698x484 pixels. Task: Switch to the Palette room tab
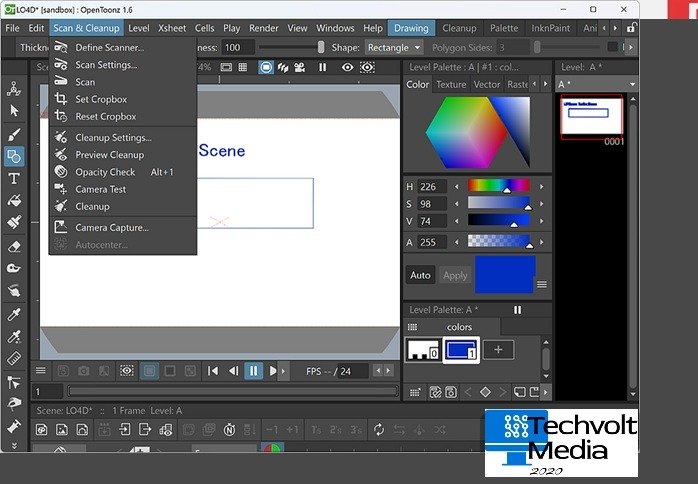pos(504,28)
